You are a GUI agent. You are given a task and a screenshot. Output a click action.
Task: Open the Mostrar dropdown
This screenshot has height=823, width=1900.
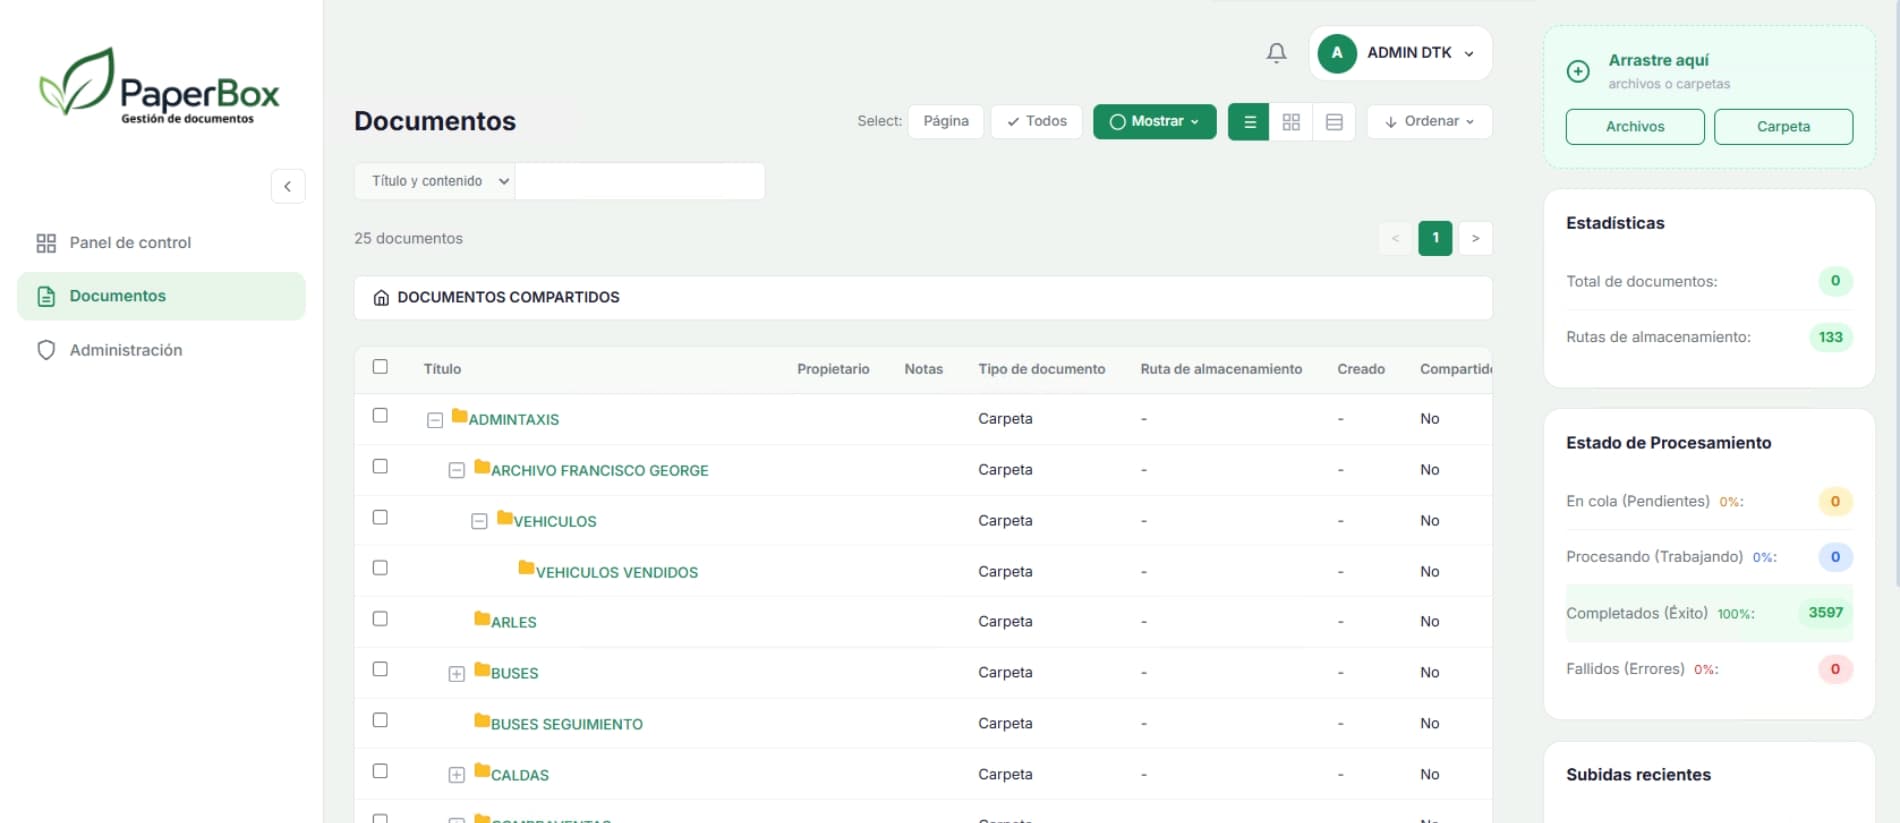click(x=1154, y=122)
